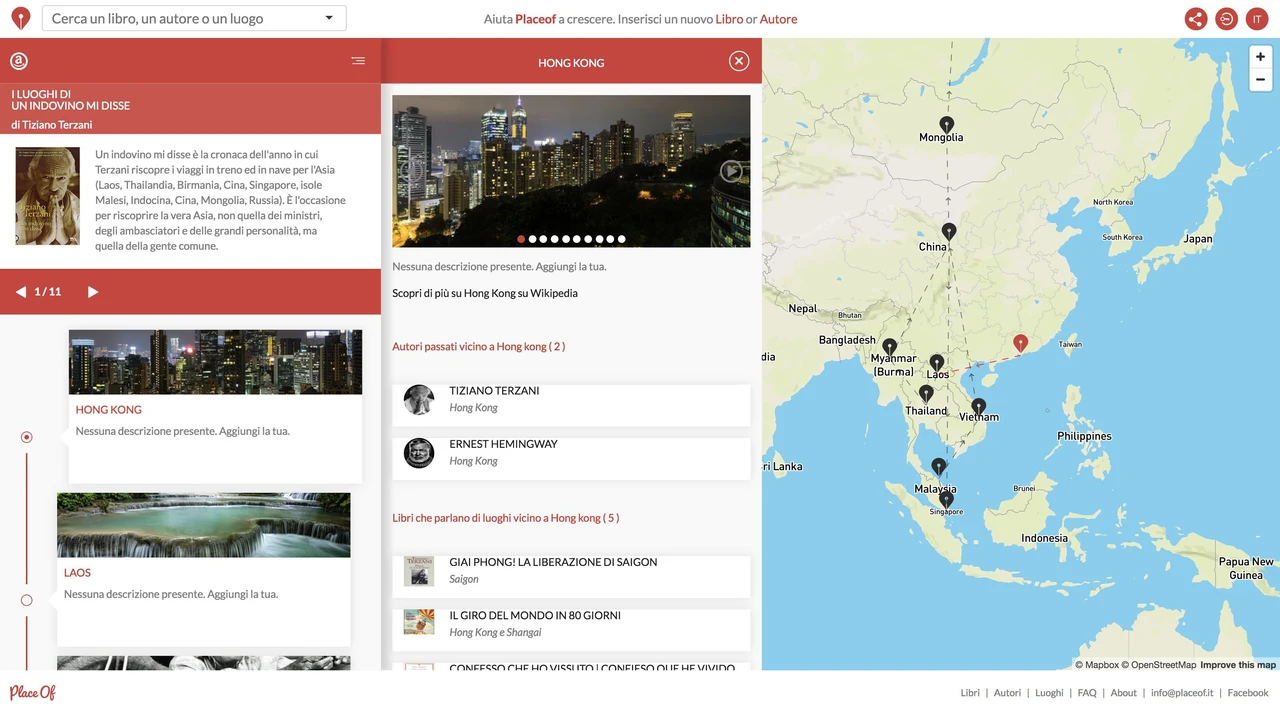Select the first (red) carousel dot
1280x722 pixels.
point(521,239)
